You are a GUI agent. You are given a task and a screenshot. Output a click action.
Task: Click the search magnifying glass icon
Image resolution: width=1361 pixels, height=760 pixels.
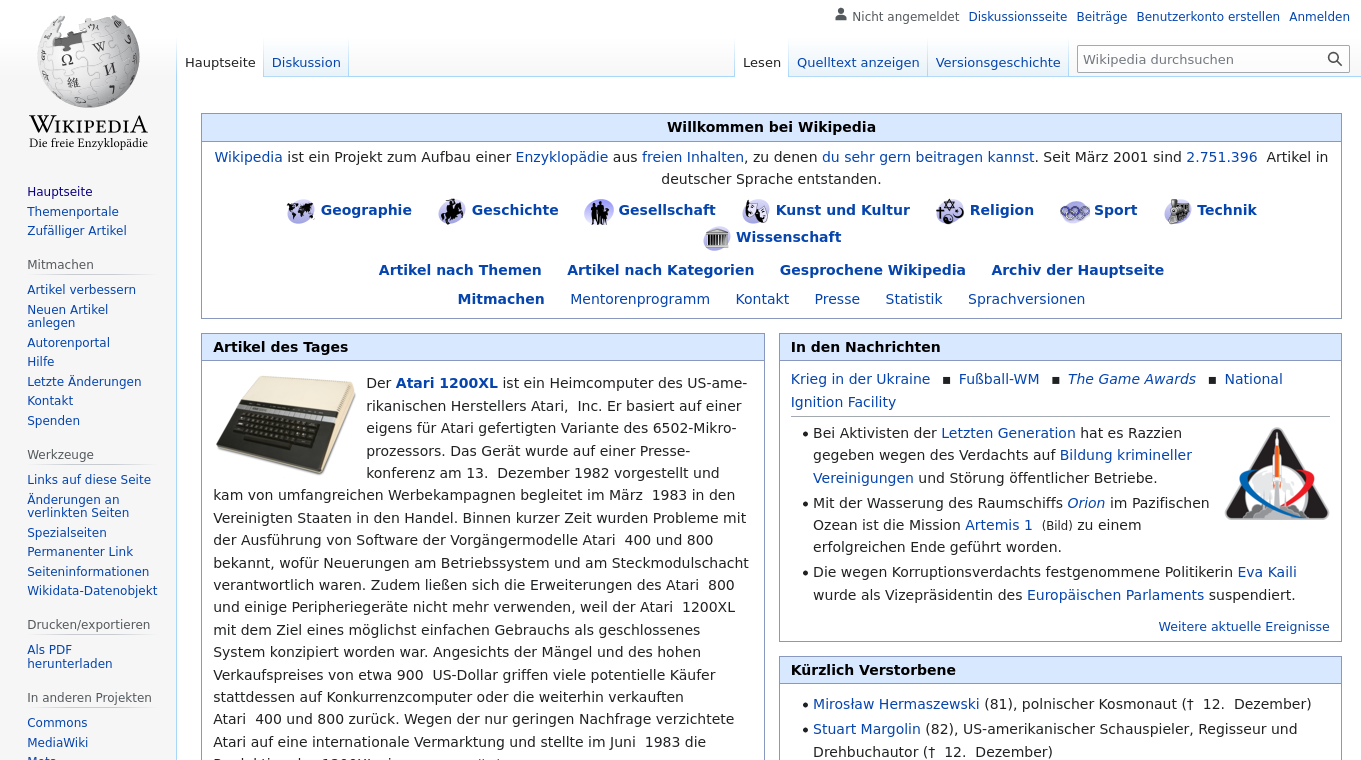point(1334,59)
